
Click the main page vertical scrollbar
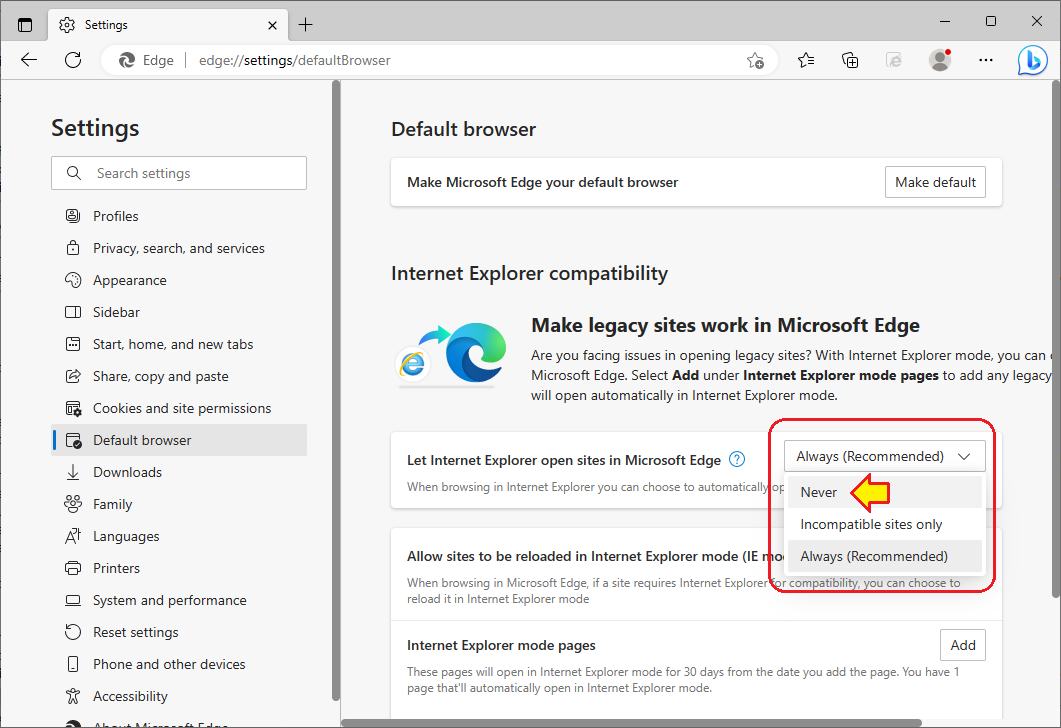[x=1056, y=338]
